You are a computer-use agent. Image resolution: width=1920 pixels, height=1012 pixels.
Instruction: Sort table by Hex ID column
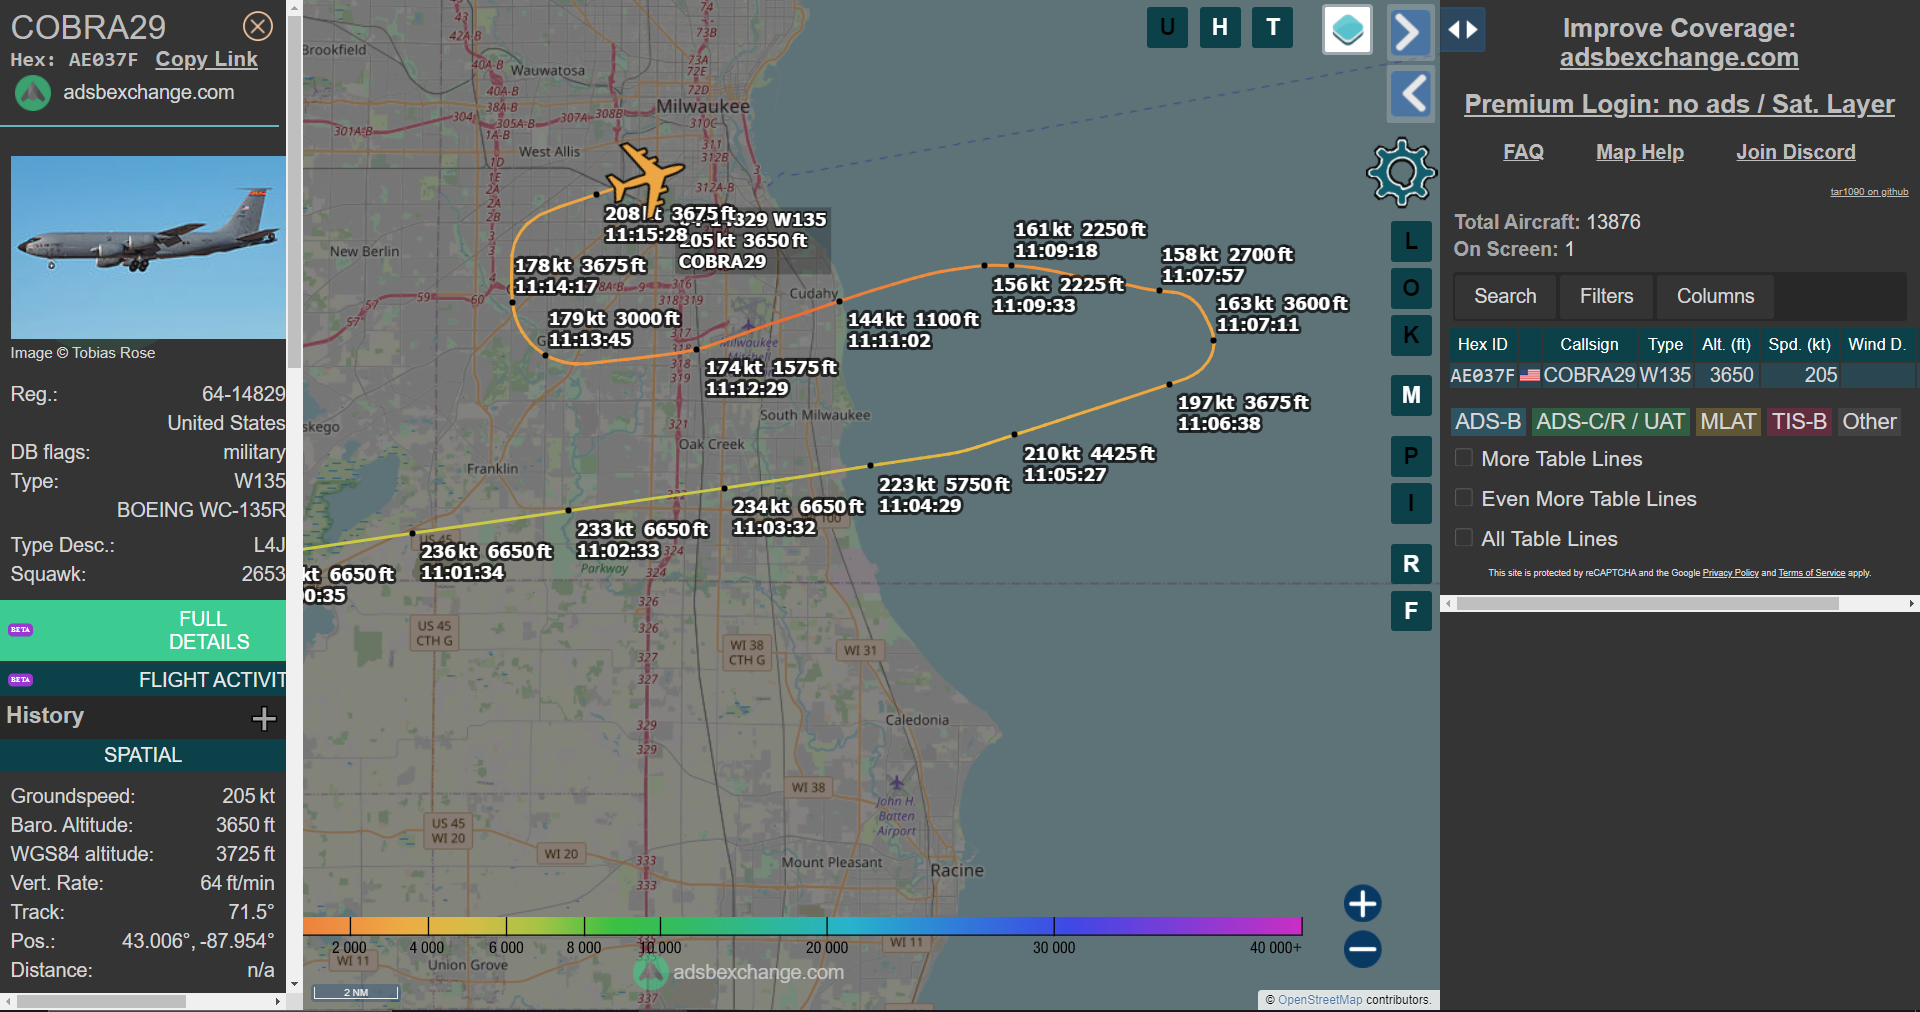[x=1482, y=344]
